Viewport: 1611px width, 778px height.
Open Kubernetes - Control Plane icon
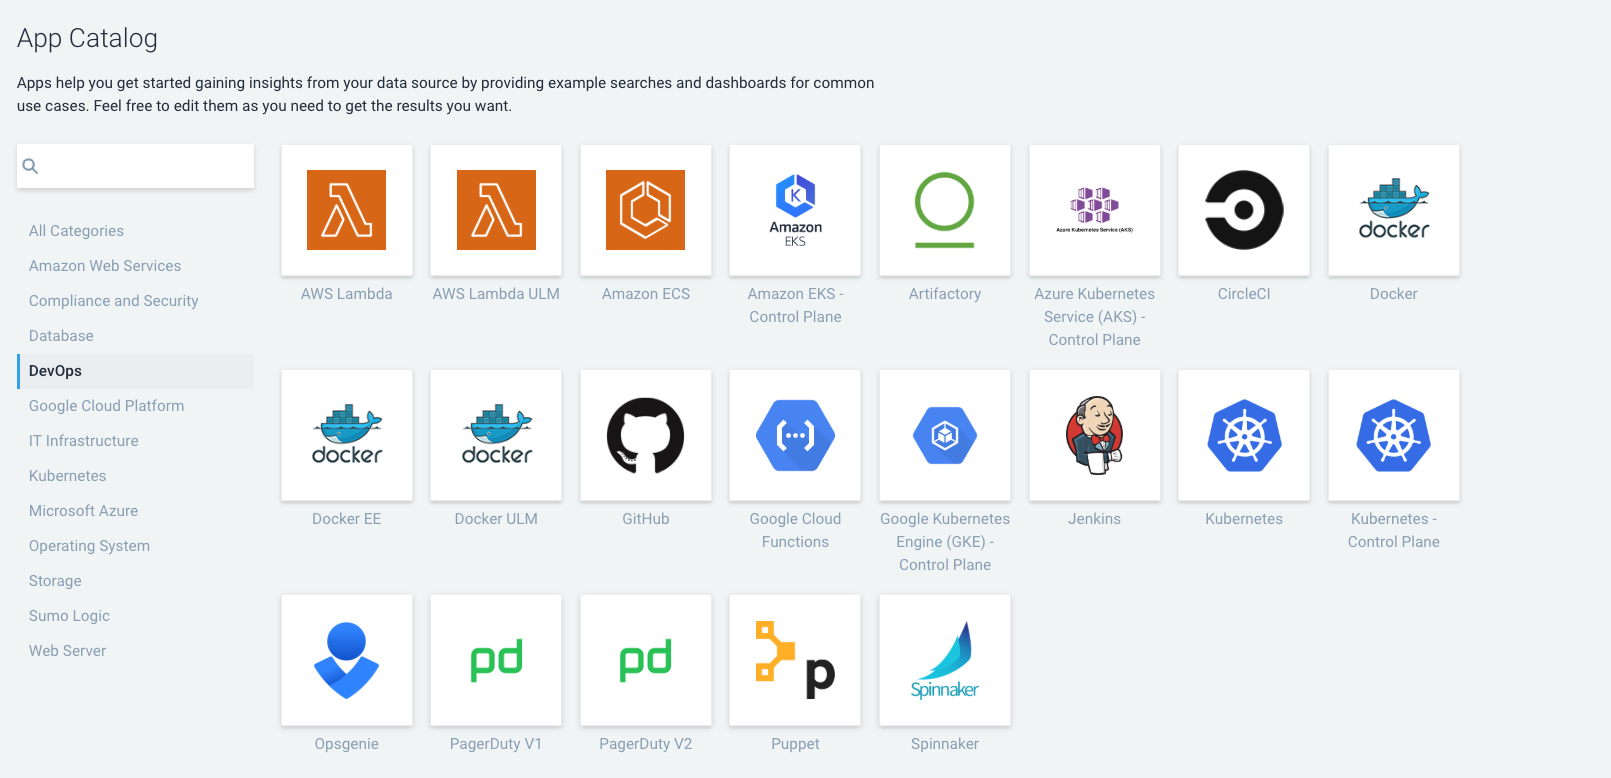tap(1394, 435)
